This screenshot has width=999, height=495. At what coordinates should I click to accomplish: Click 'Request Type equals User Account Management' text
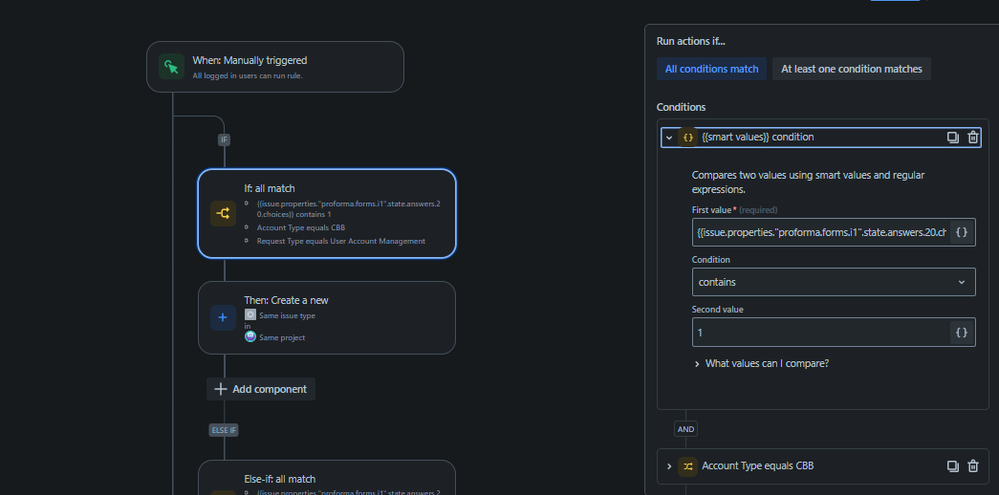pos(341,241)
